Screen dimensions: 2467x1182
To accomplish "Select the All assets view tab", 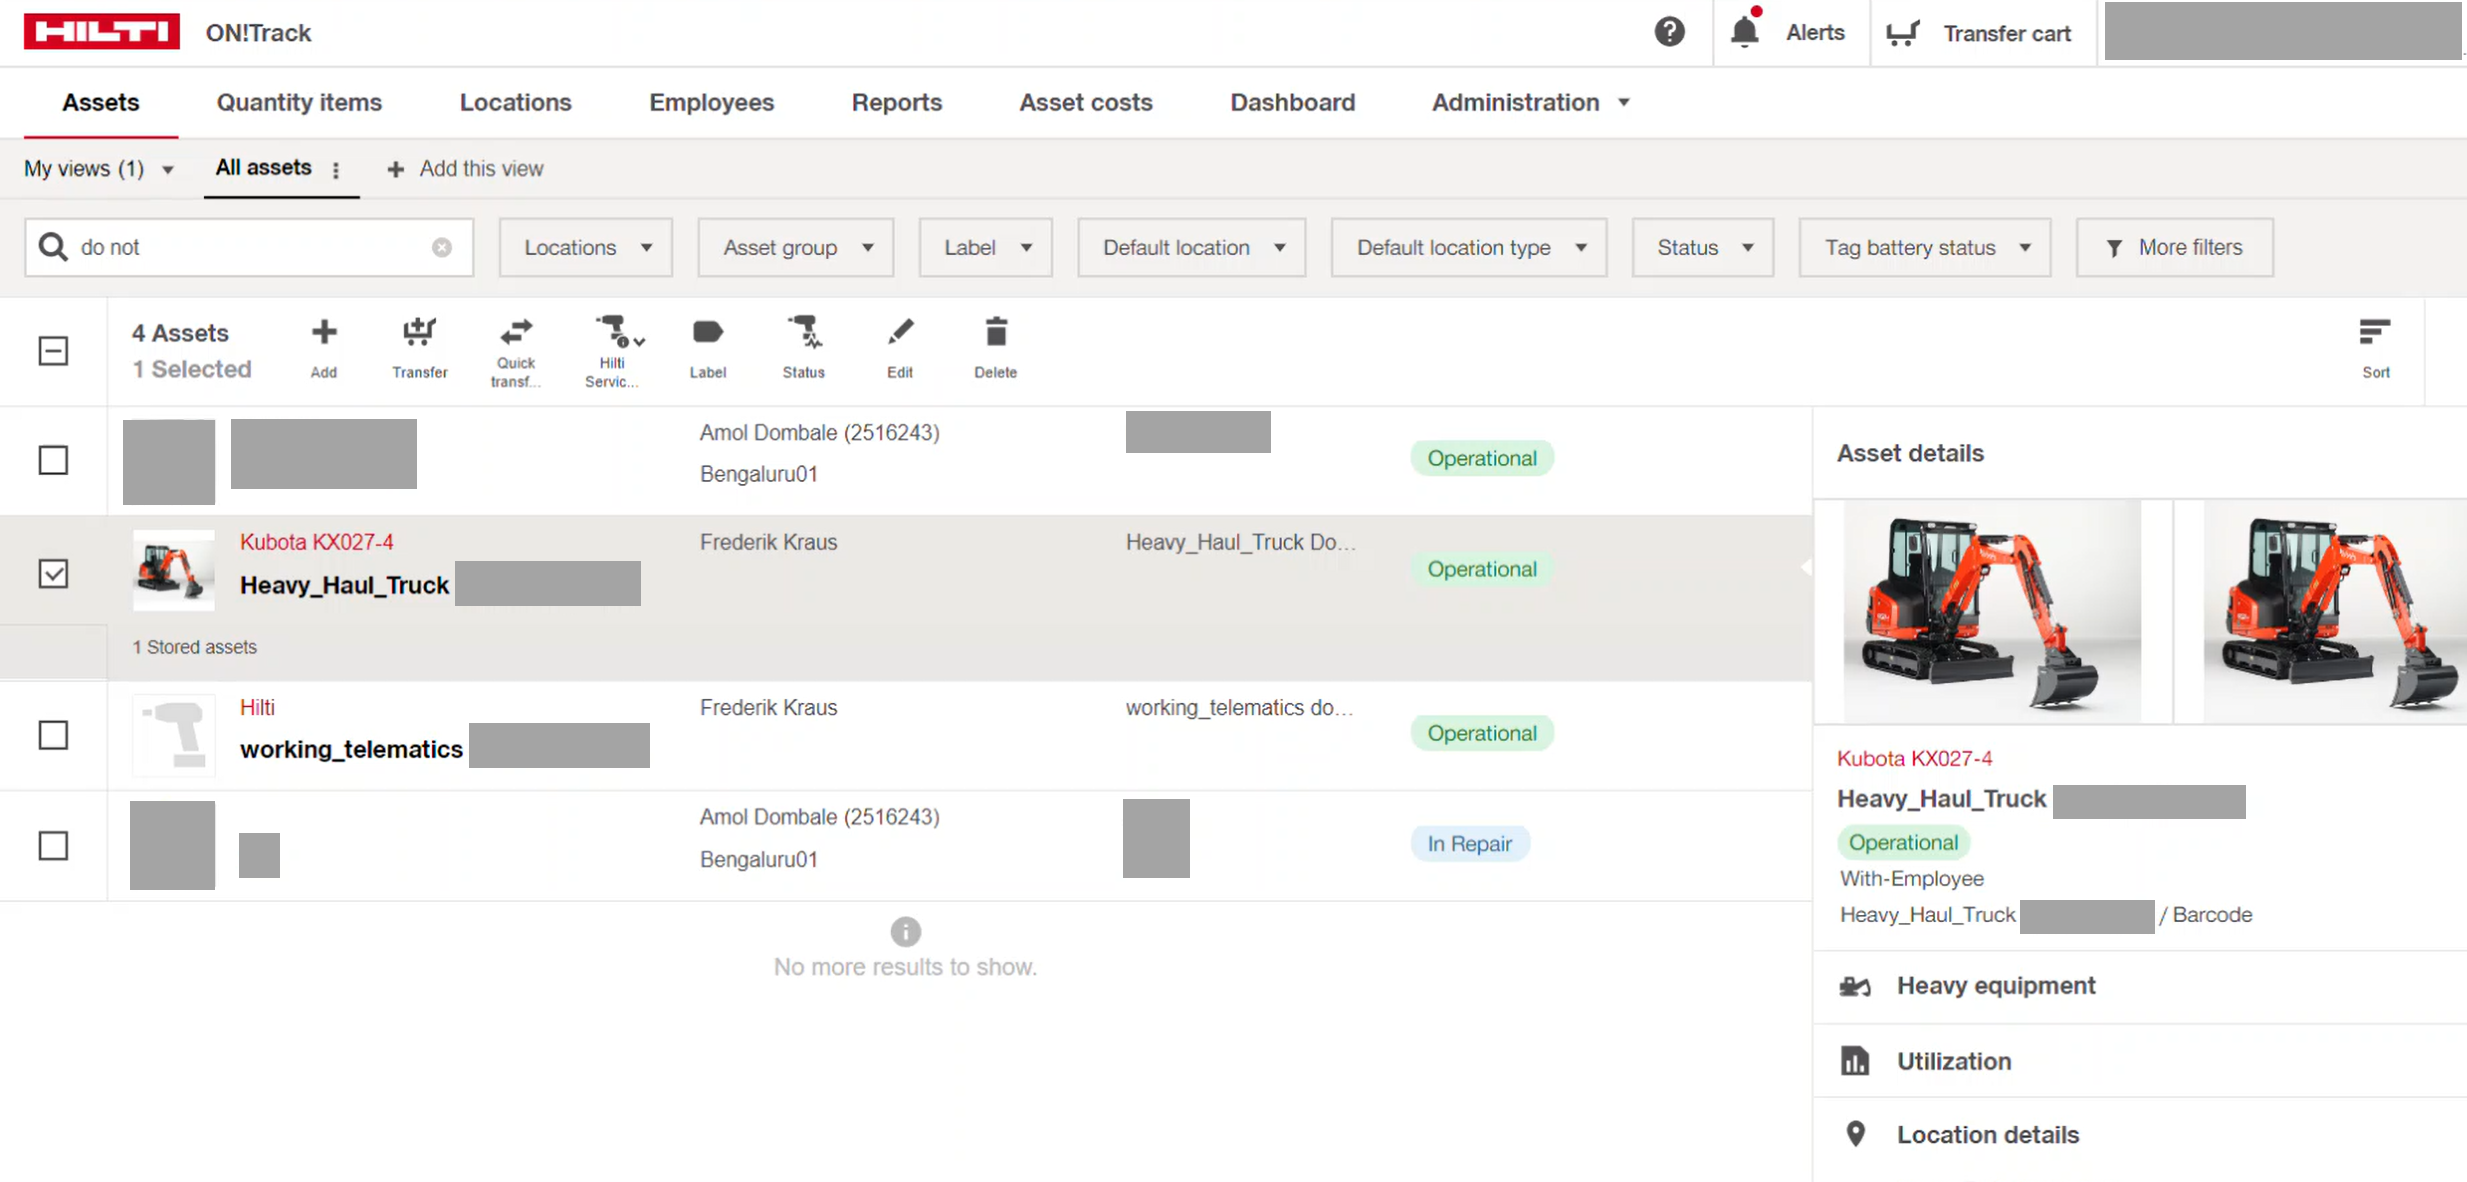I will (263, 168).
